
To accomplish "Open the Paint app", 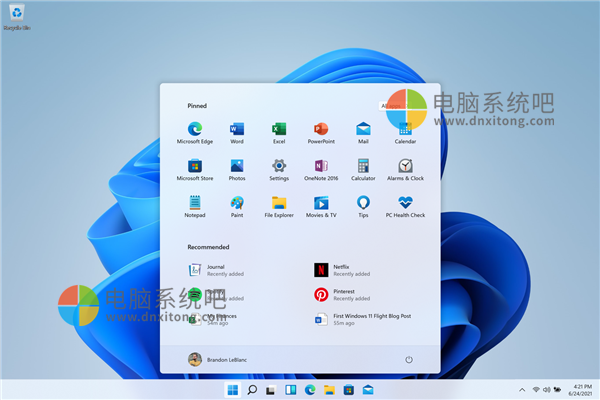I will pyautogui.click(x=237, y=206).
